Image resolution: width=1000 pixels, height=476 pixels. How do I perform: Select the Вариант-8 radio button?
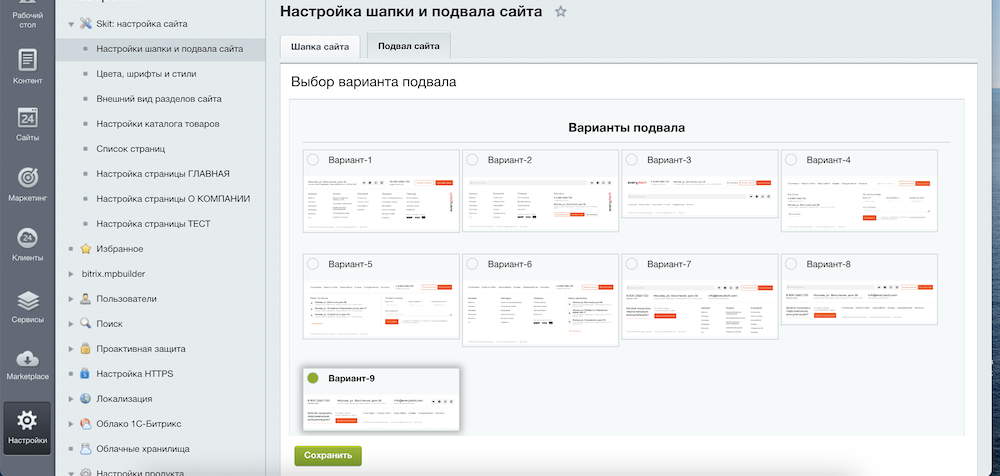tap(791, 264)
